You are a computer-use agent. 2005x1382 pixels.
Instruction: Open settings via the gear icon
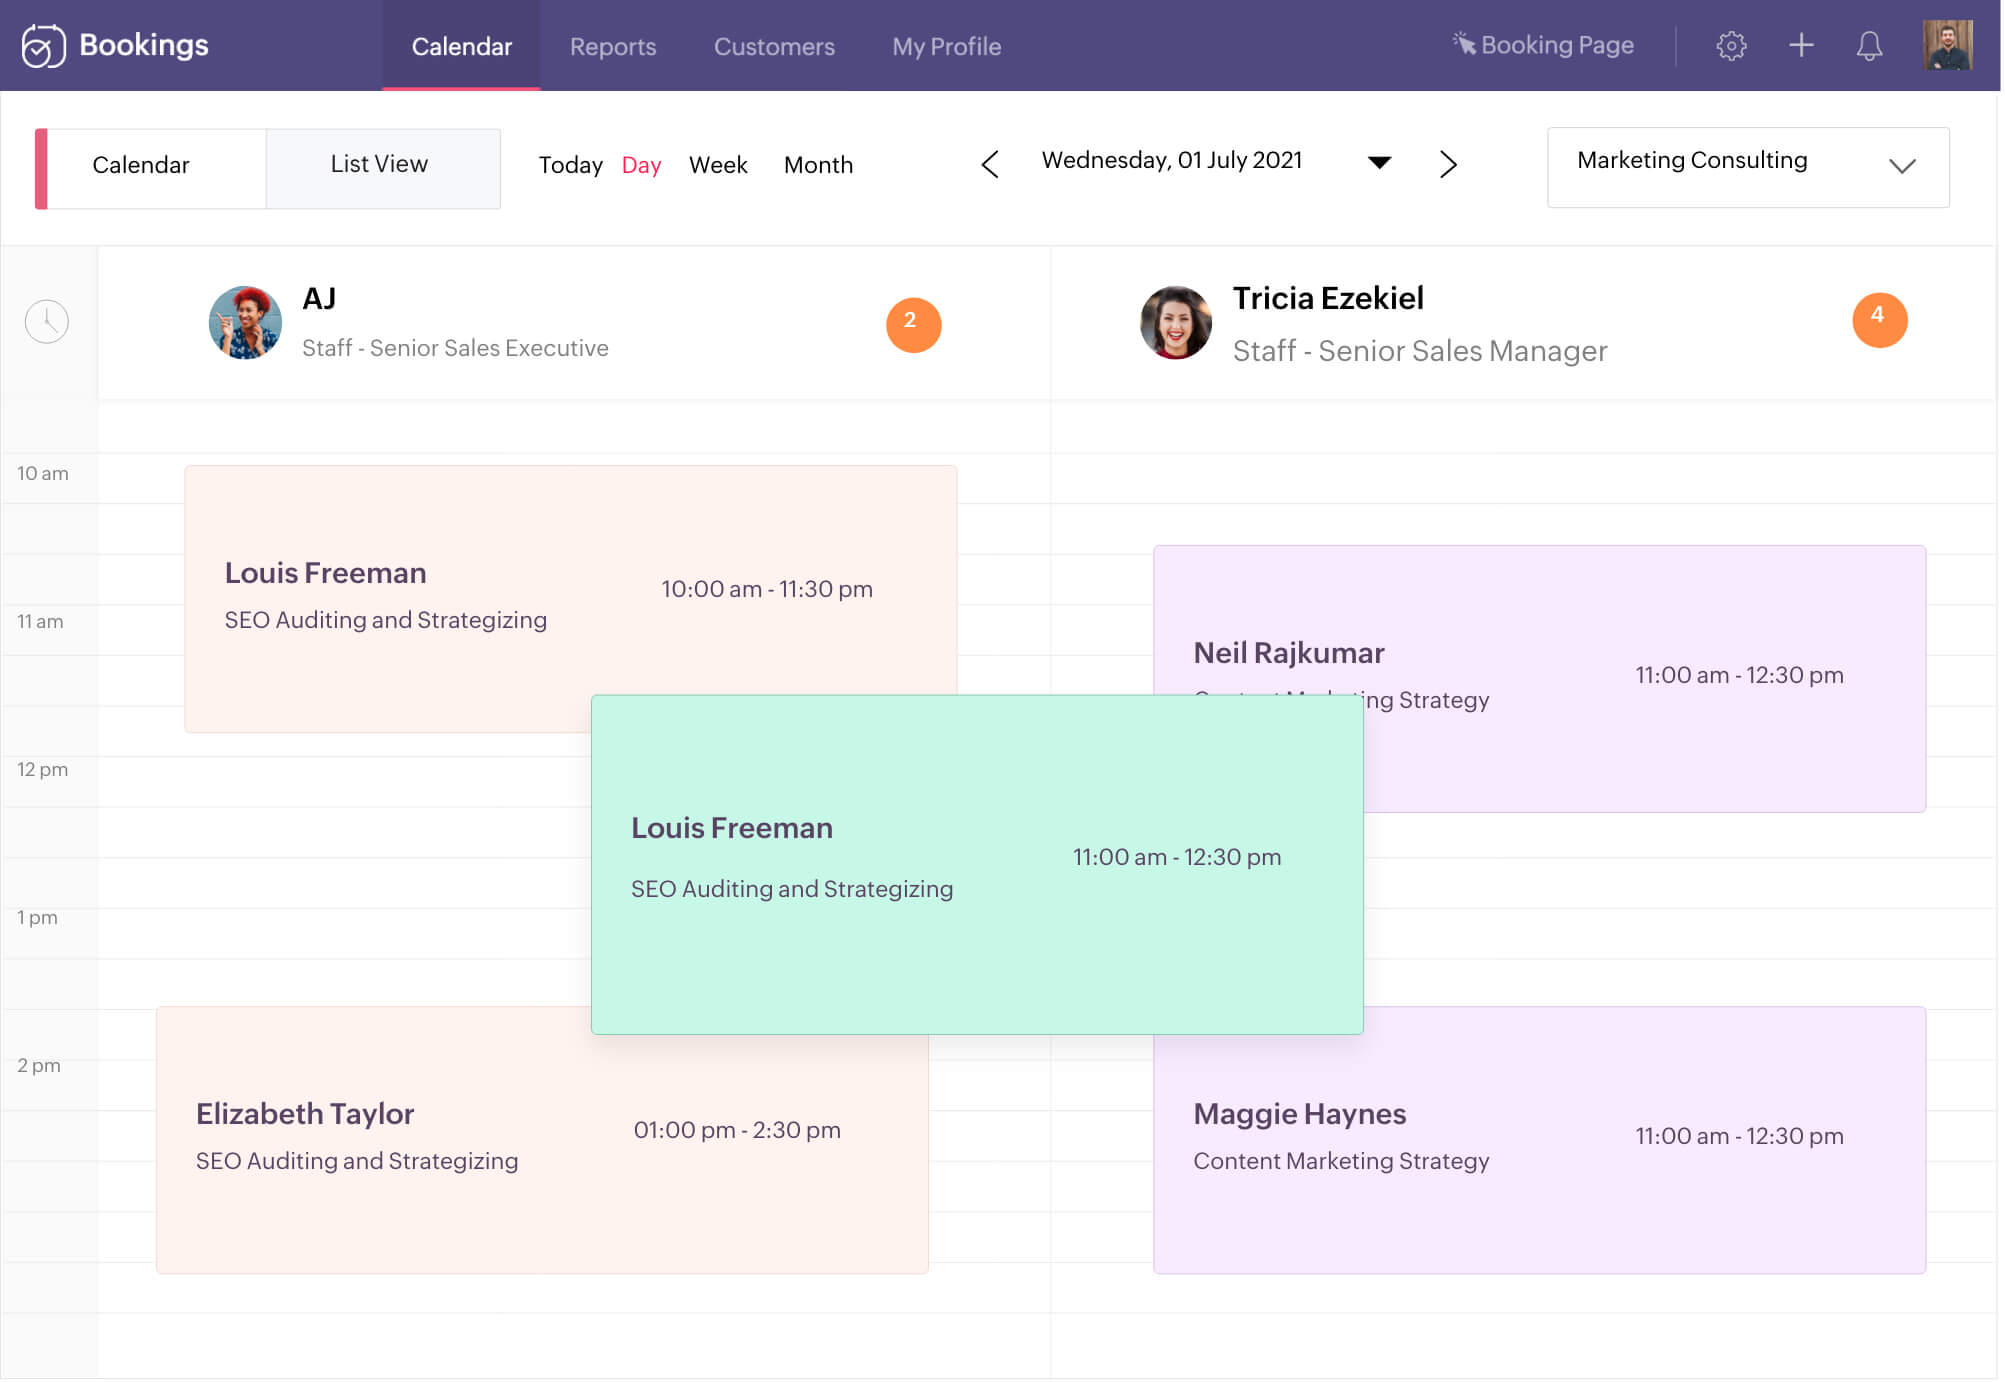click(1731, 45)
